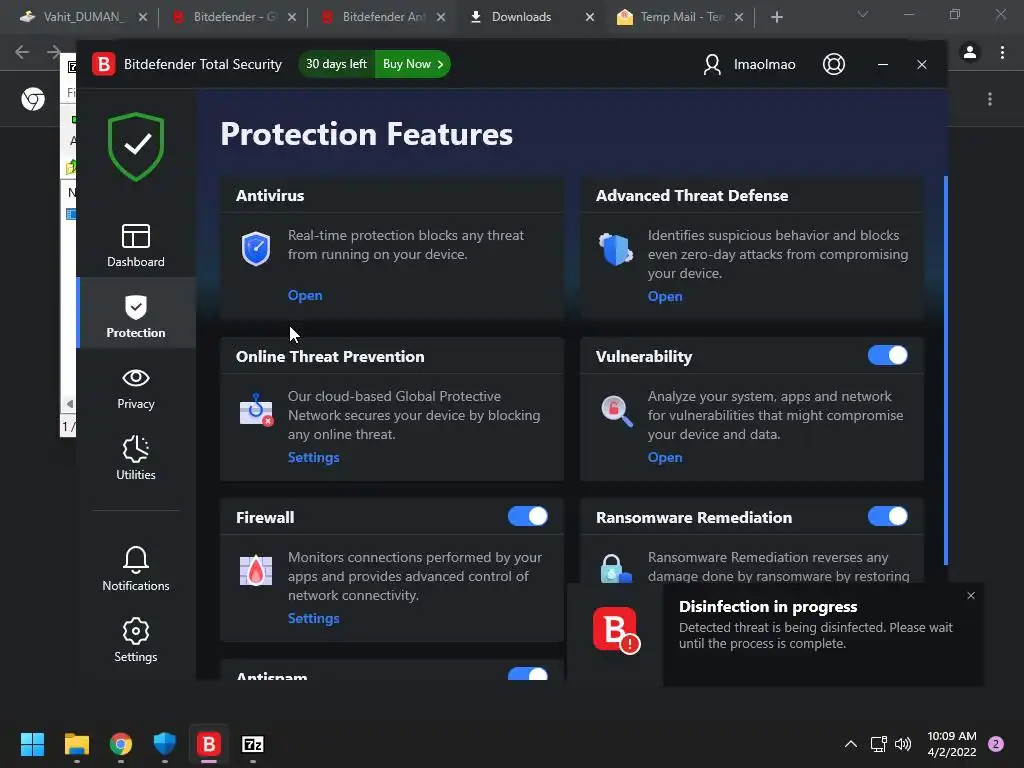Click the Advanced Threat Defense shield icon

(616, 249)
